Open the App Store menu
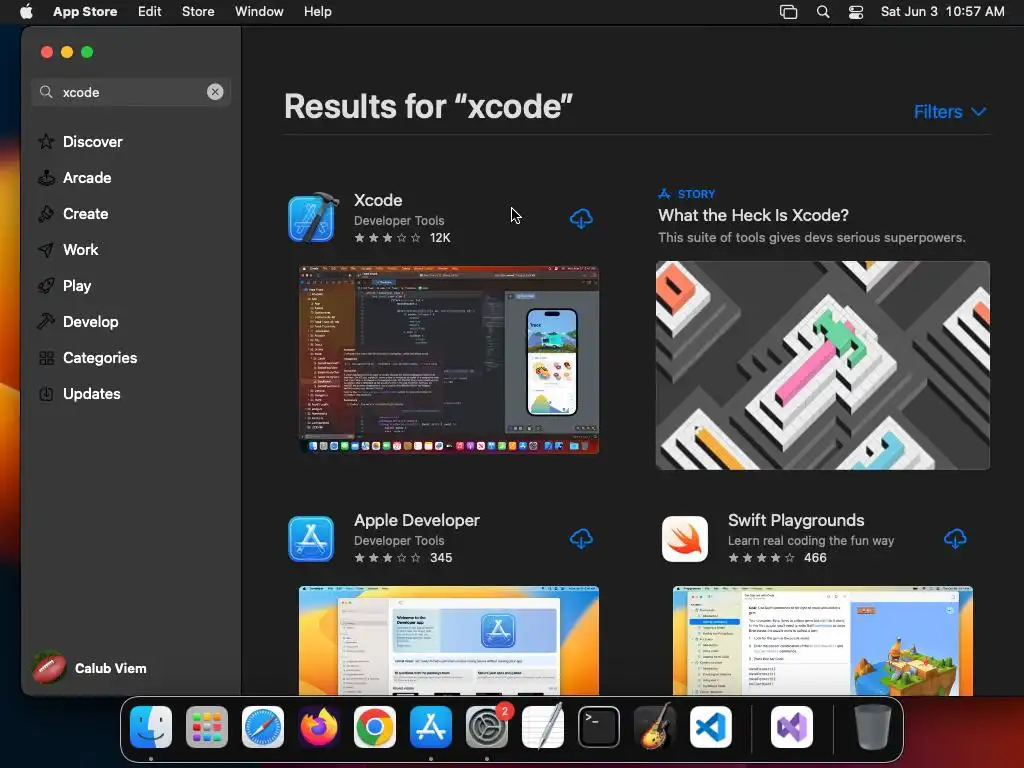The height and width of the screenshot is (768, 1024). (x=85, y=12)
